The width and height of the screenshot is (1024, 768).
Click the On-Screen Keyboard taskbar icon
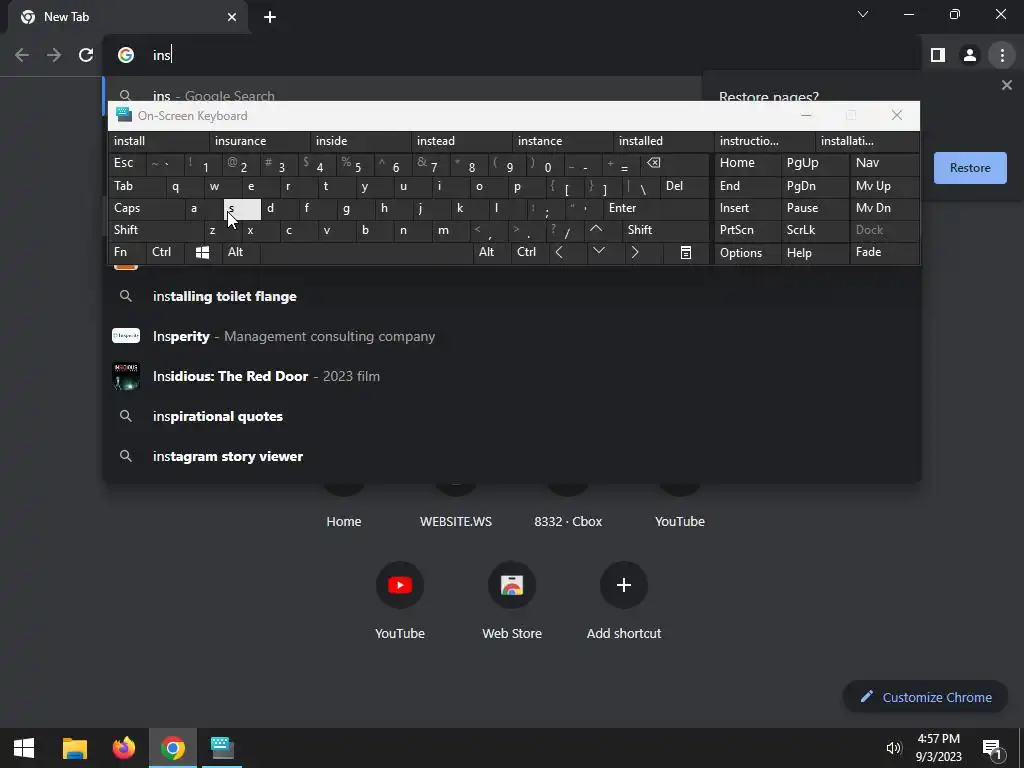tap(222, 748)
